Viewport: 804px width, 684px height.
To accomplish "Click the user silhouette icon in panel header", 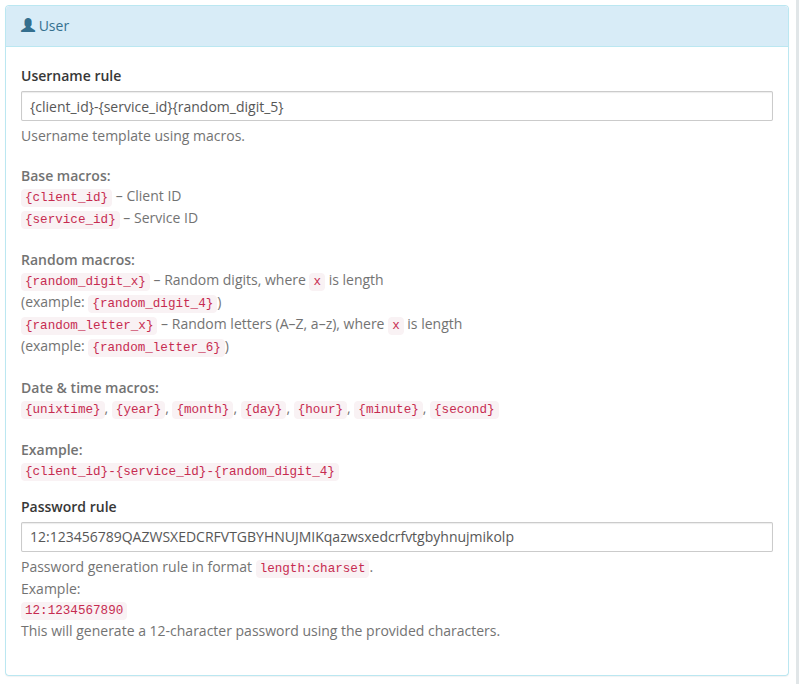I will [28, 25].
